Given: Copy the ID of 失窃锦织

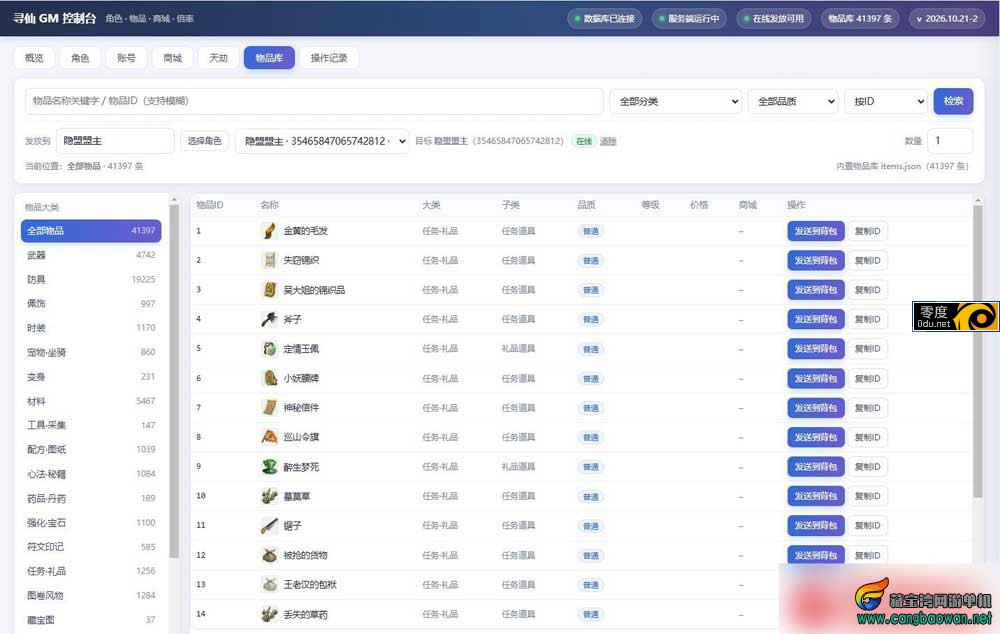Looking at the screenshot, I should 867,260.
